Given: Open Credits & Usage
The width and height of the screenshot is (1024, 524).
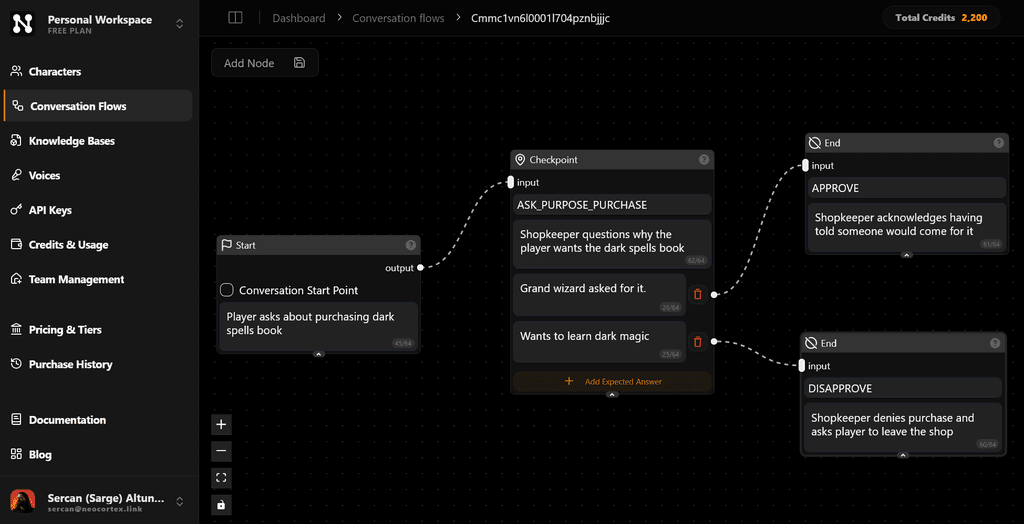Looking at the screenshot, I should coord(98,244).
